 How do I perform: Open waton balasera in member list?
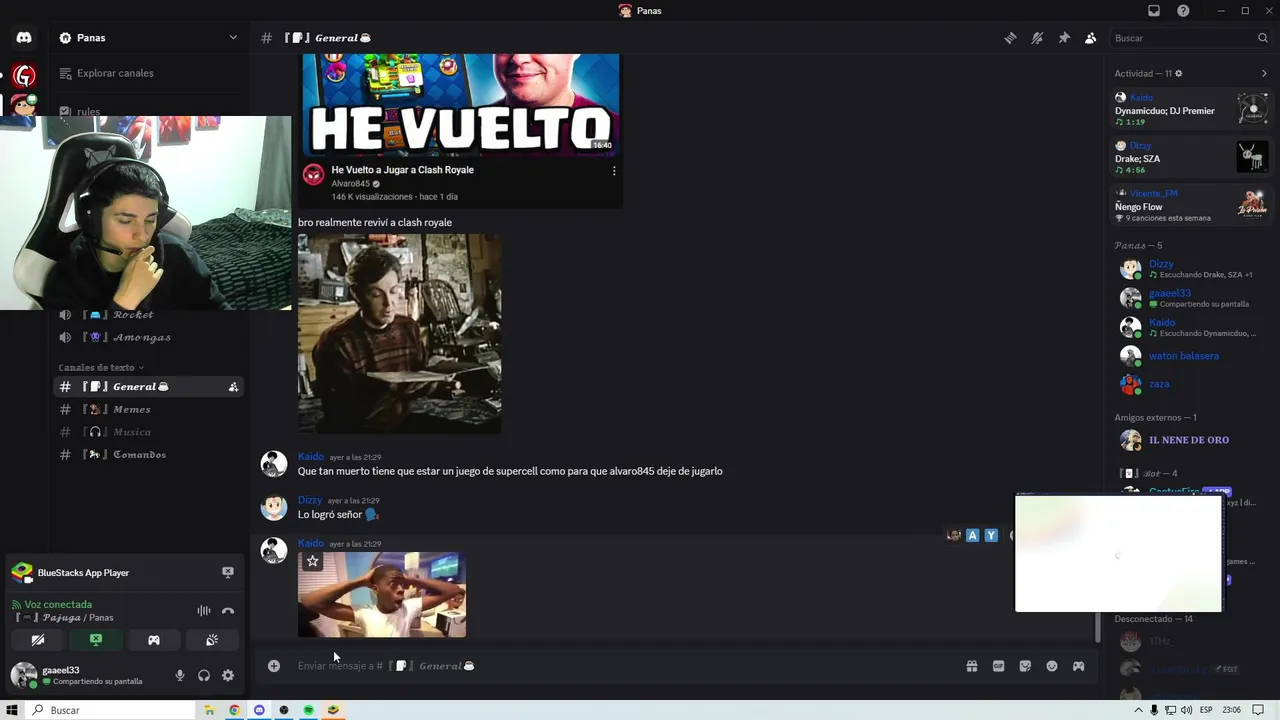coord(1191,356)
